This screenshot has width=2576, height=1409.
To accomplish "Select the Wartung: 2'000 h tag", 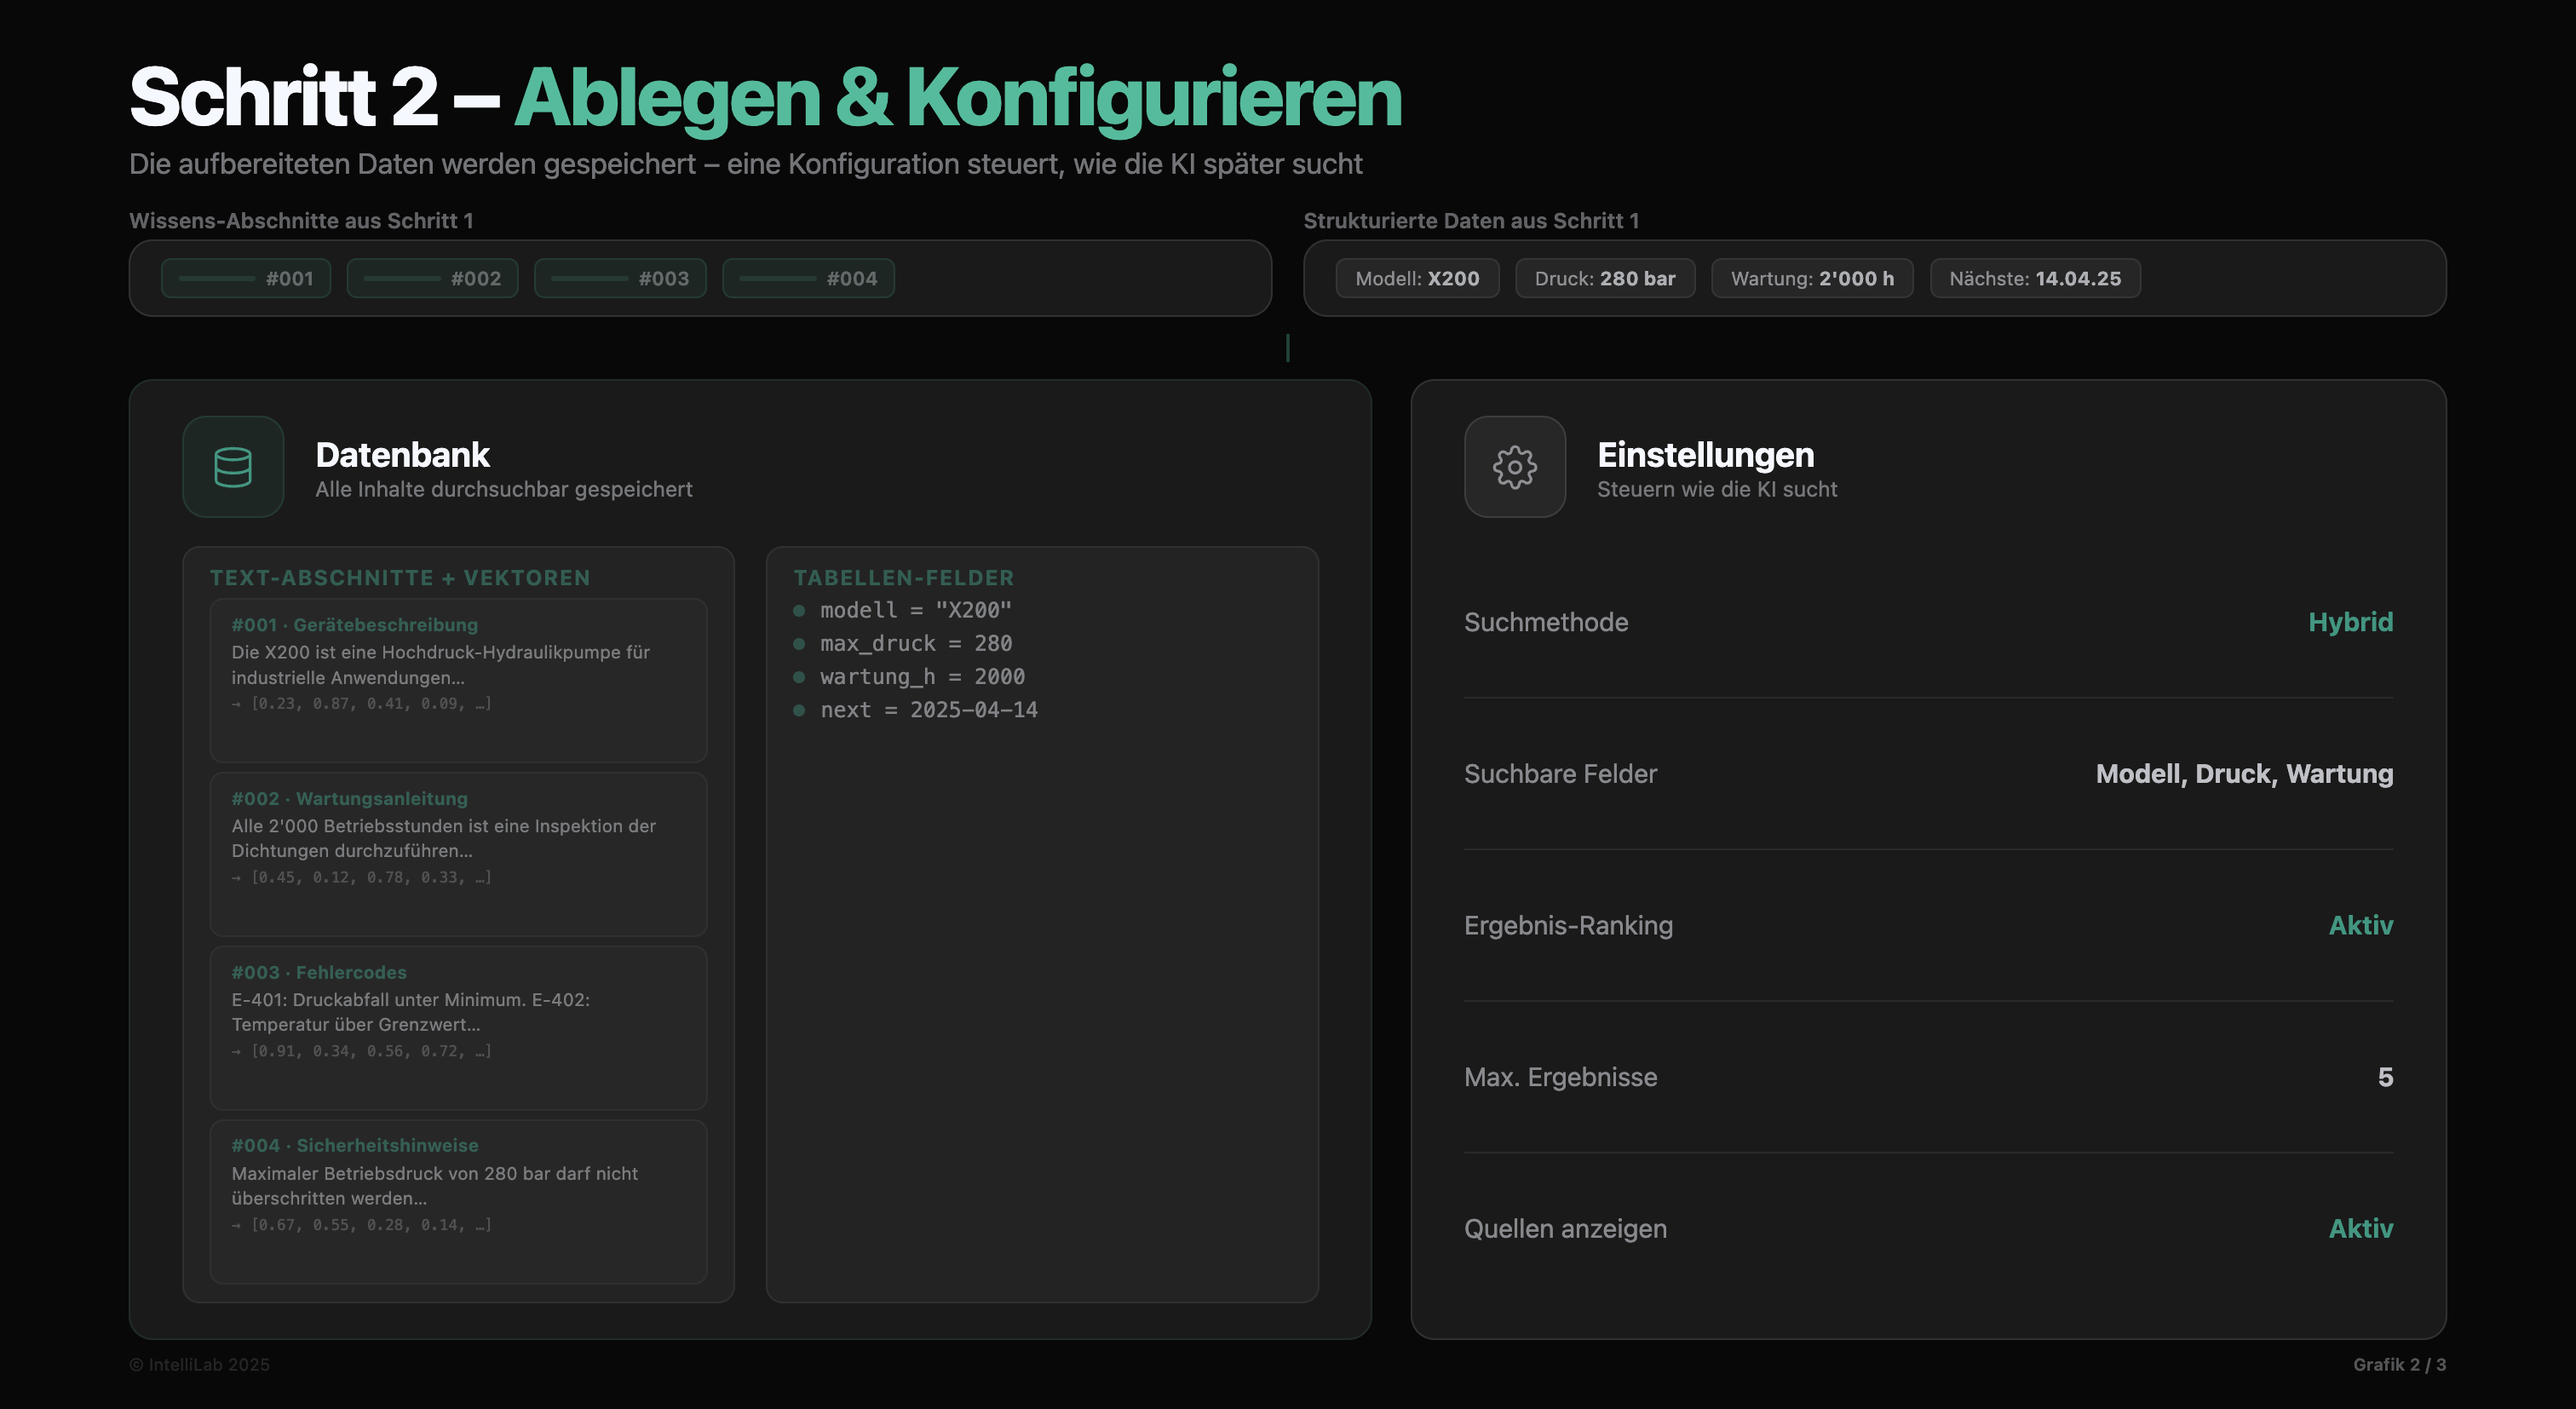I will [1811, 279].
